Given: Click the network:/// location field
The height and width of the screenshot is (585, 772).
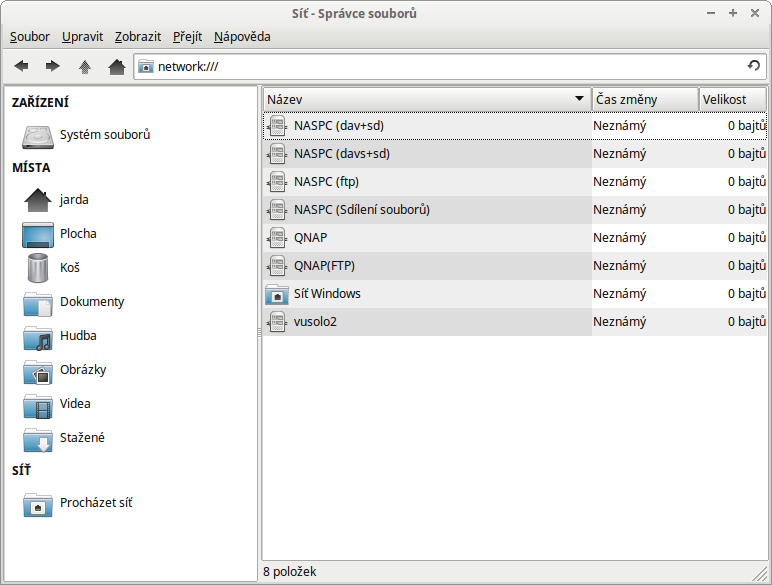Looking at the screenshot, I should (x=440, y=67).
